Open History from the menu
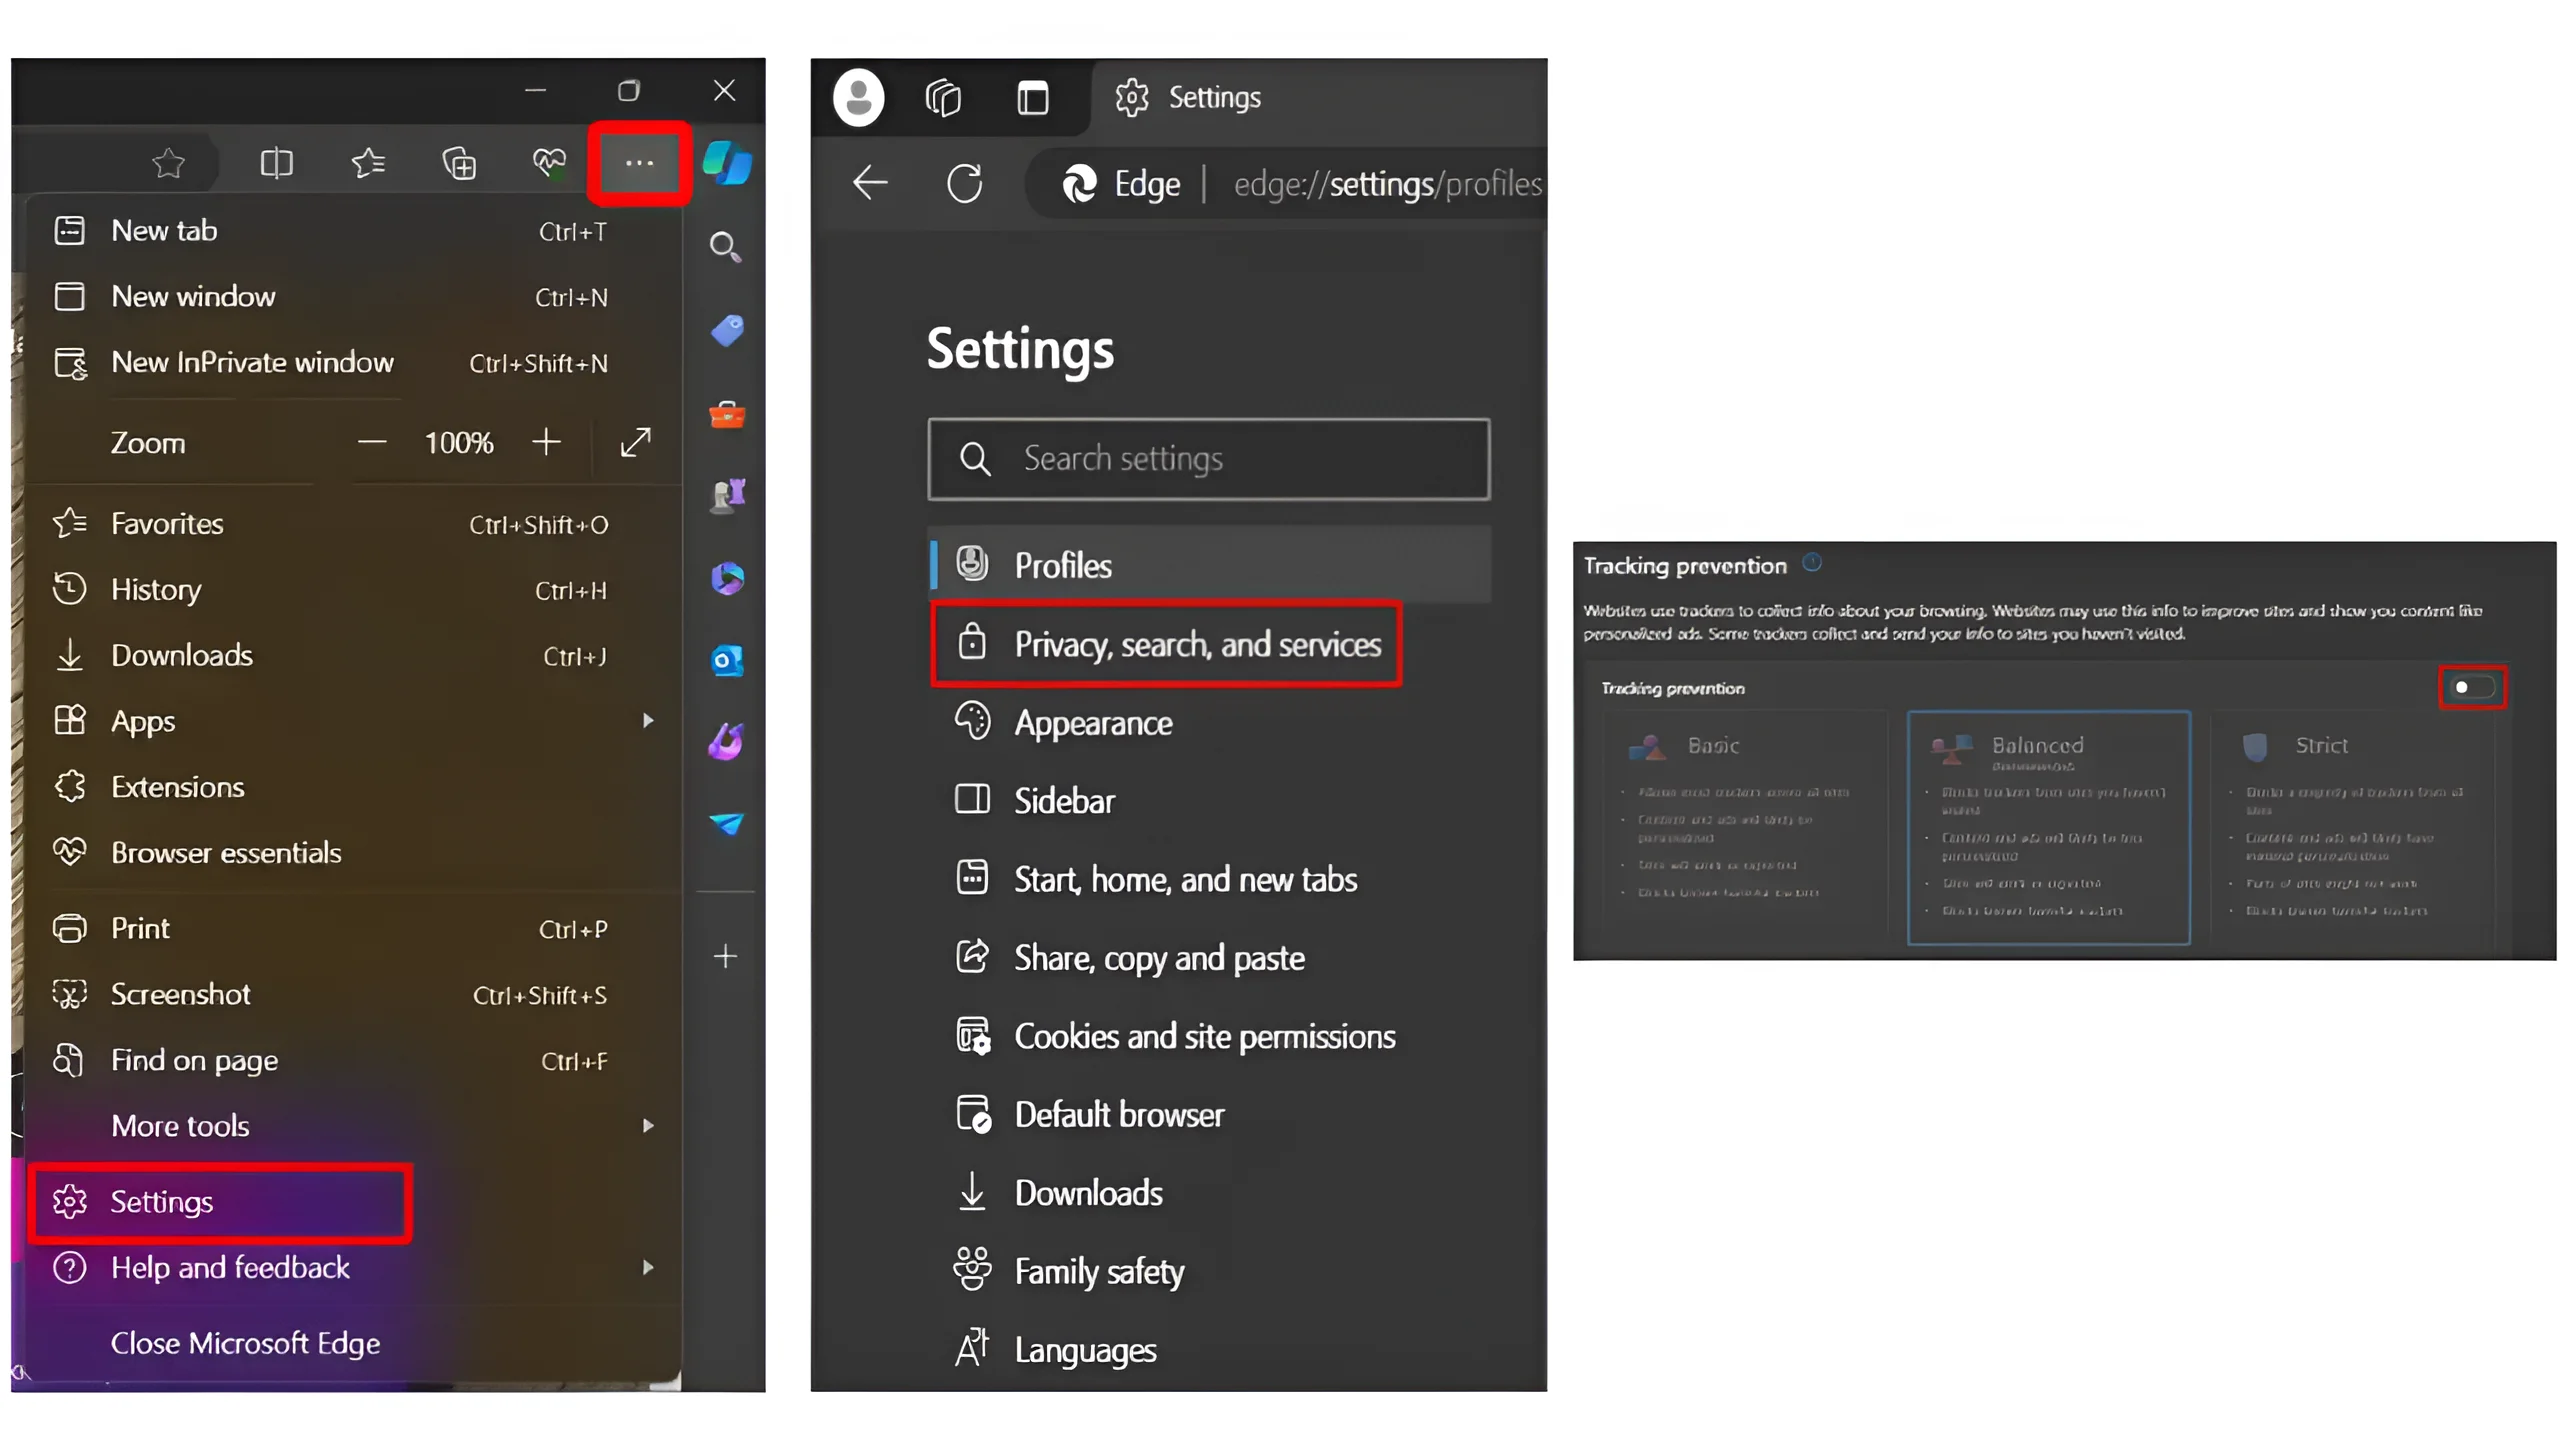 (355, 590)
